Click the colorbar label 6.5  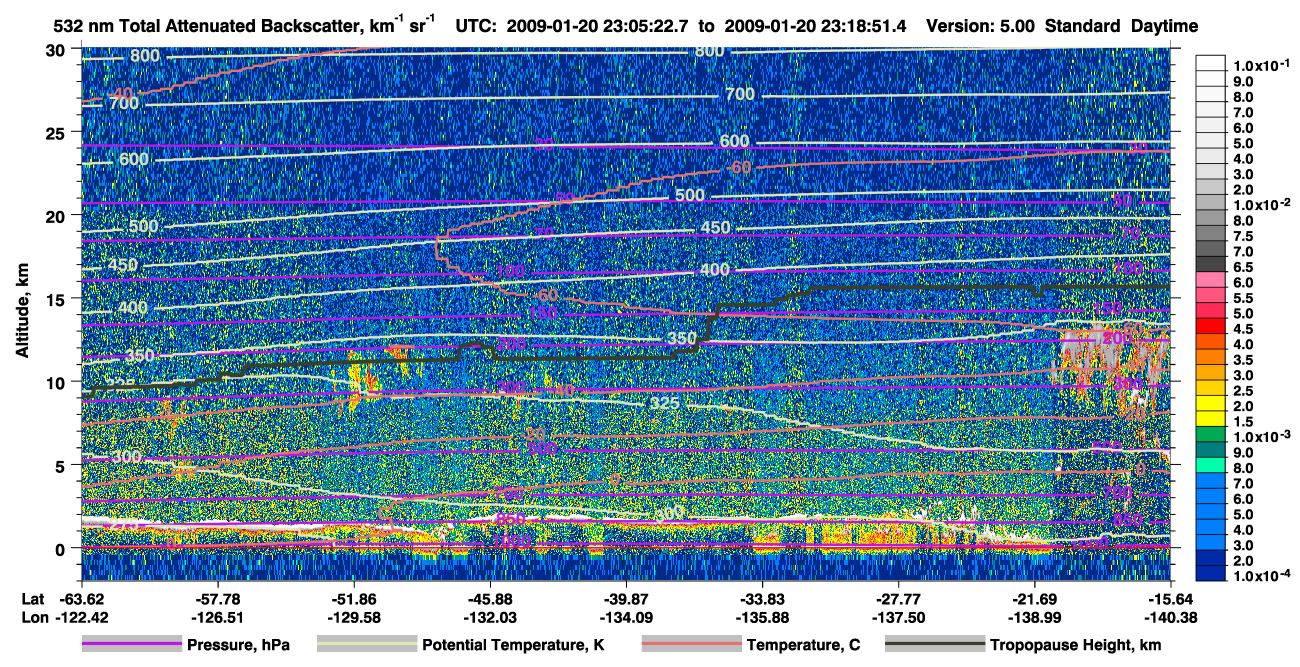1242,266
